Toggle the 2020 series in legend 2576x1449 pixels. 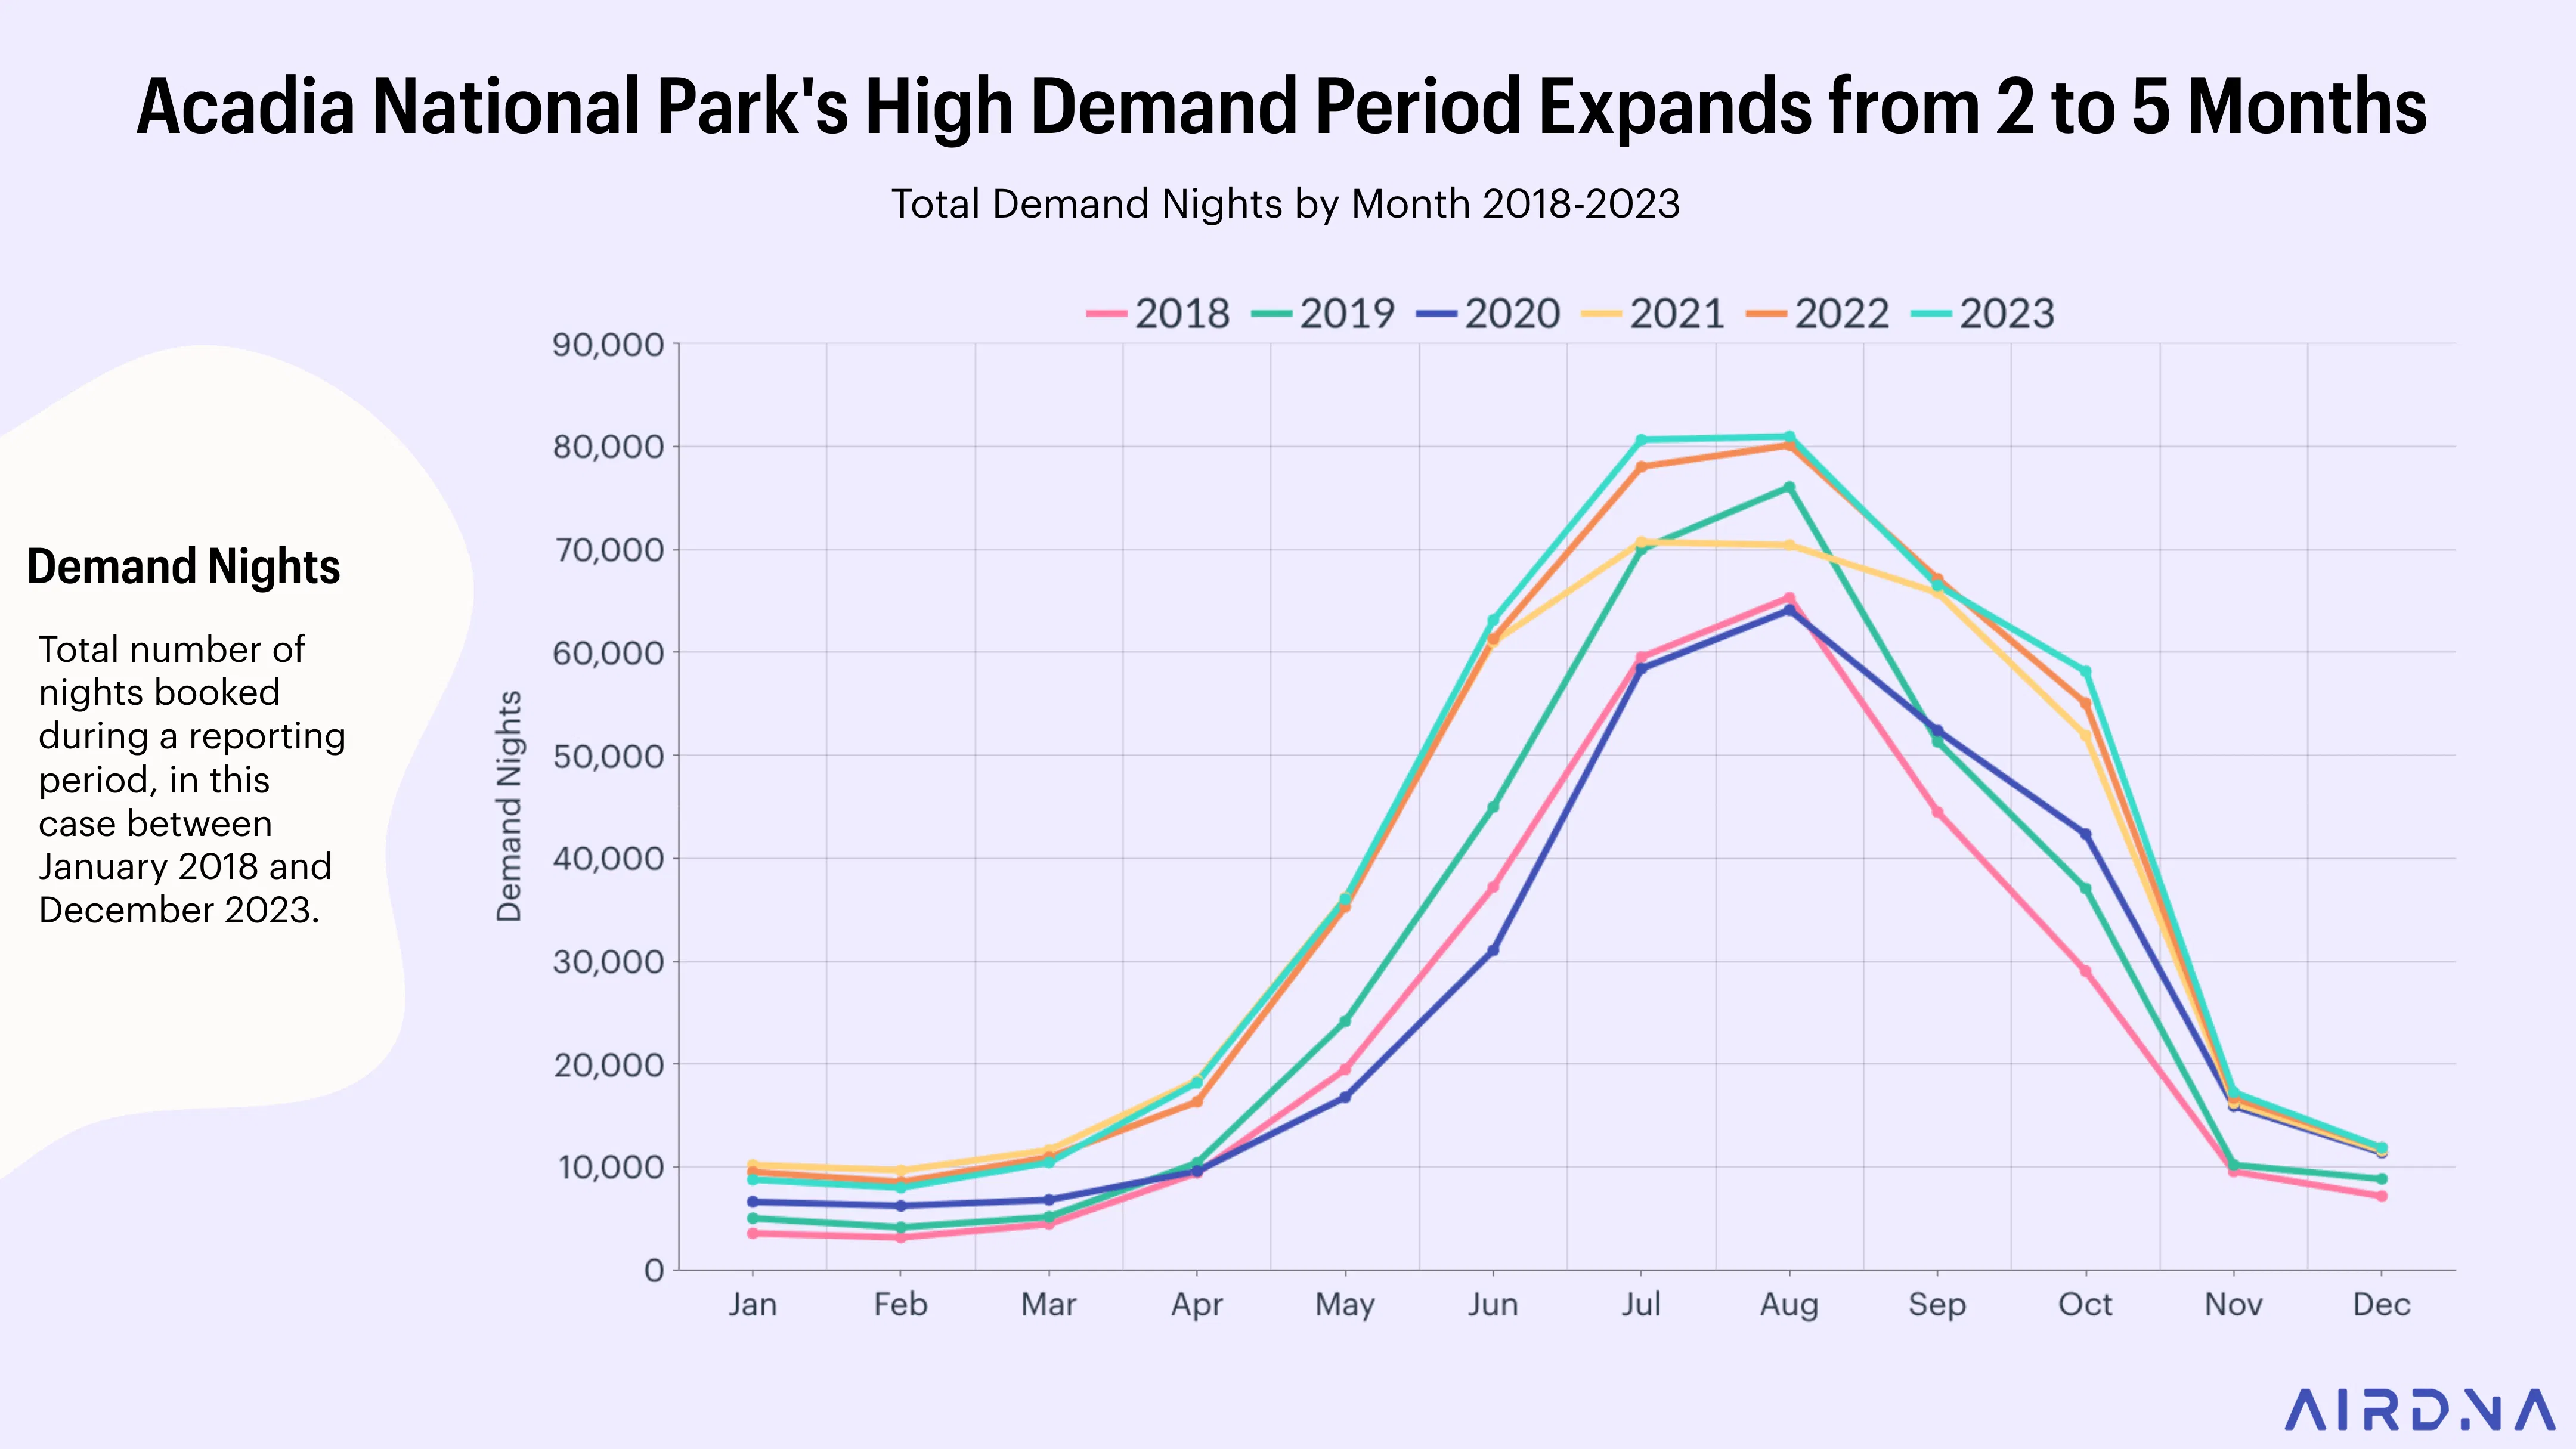pos(1488,314)
